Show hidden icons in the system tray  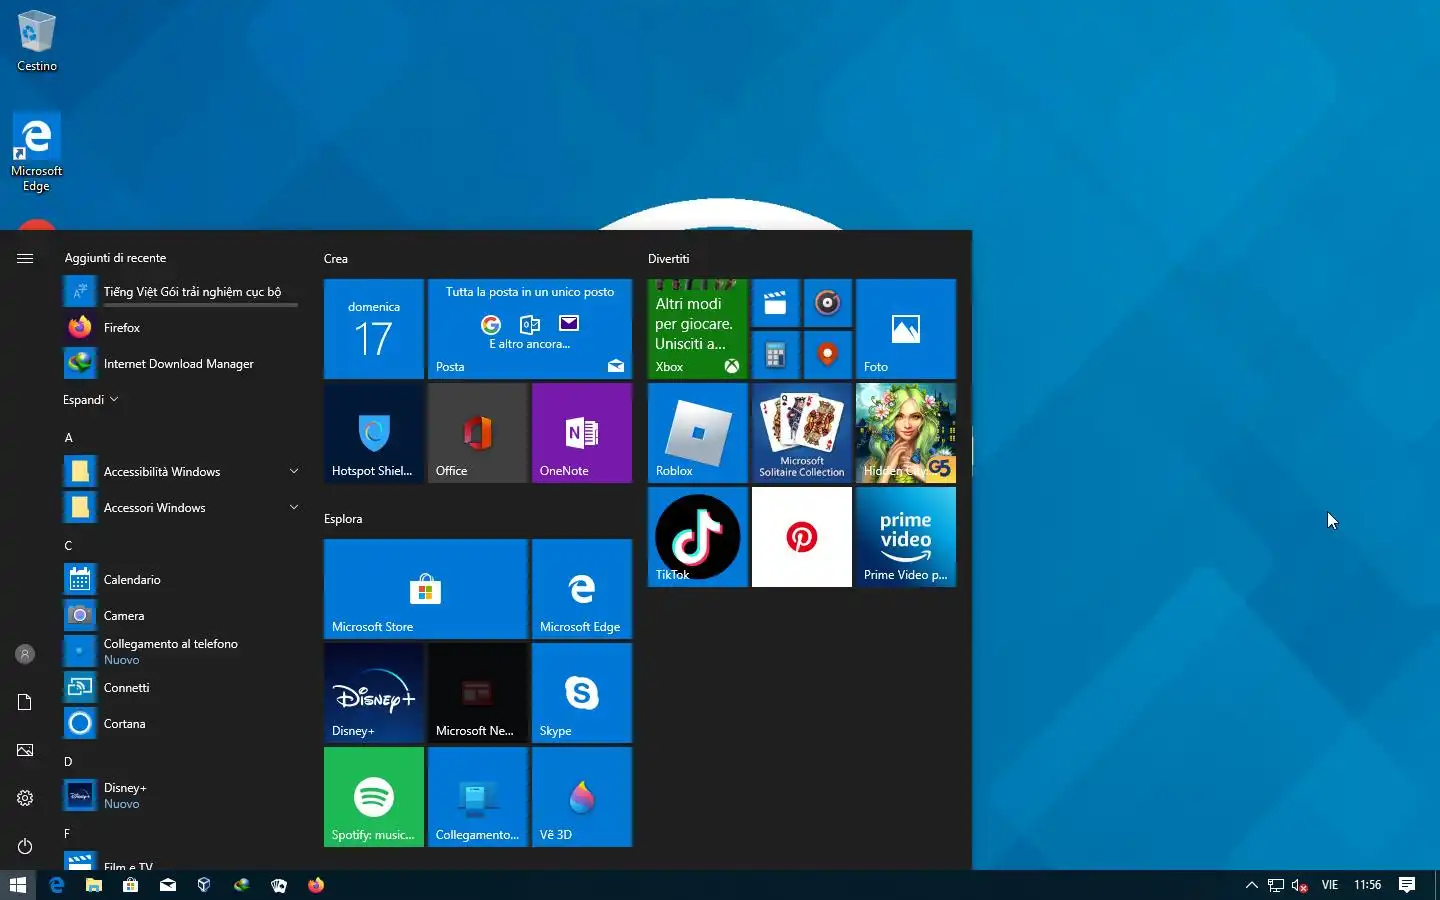click(x=1251, y=885)
